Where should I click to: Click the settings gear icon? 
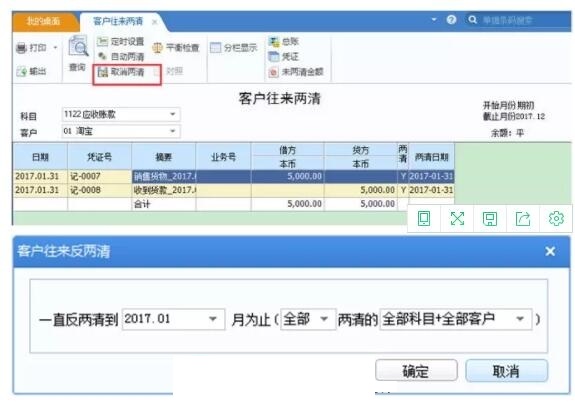tap(556, 219)
